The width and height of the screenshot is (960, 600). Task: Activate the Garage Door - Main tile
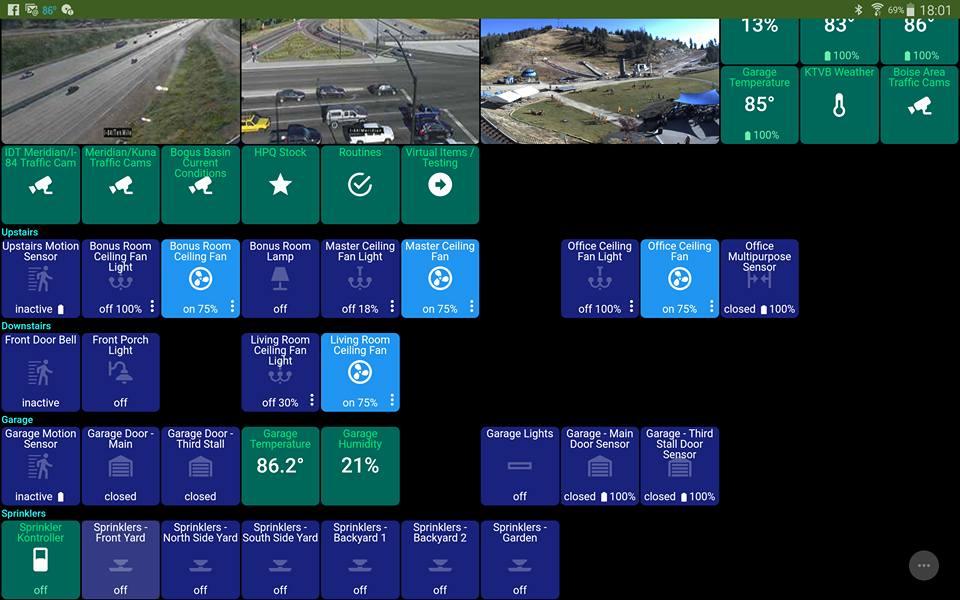(121, 466)
